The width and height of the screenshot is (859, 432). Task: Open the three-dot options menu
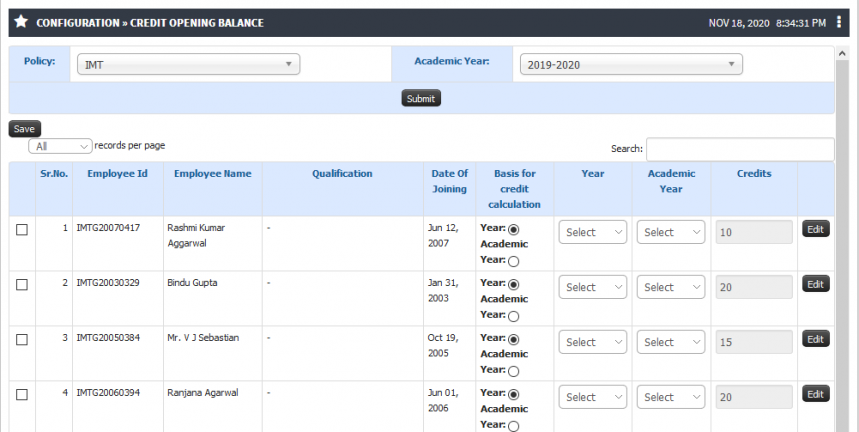pos(839,22)
